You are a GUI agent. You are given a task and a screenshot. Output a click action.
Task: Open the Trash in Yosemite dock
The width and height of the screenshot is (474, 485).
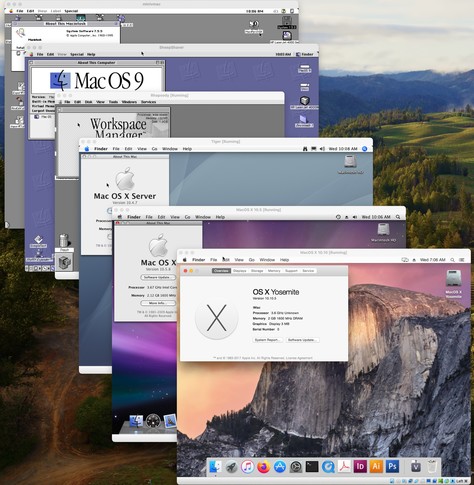pyautogui.click(x=432, y=467)
